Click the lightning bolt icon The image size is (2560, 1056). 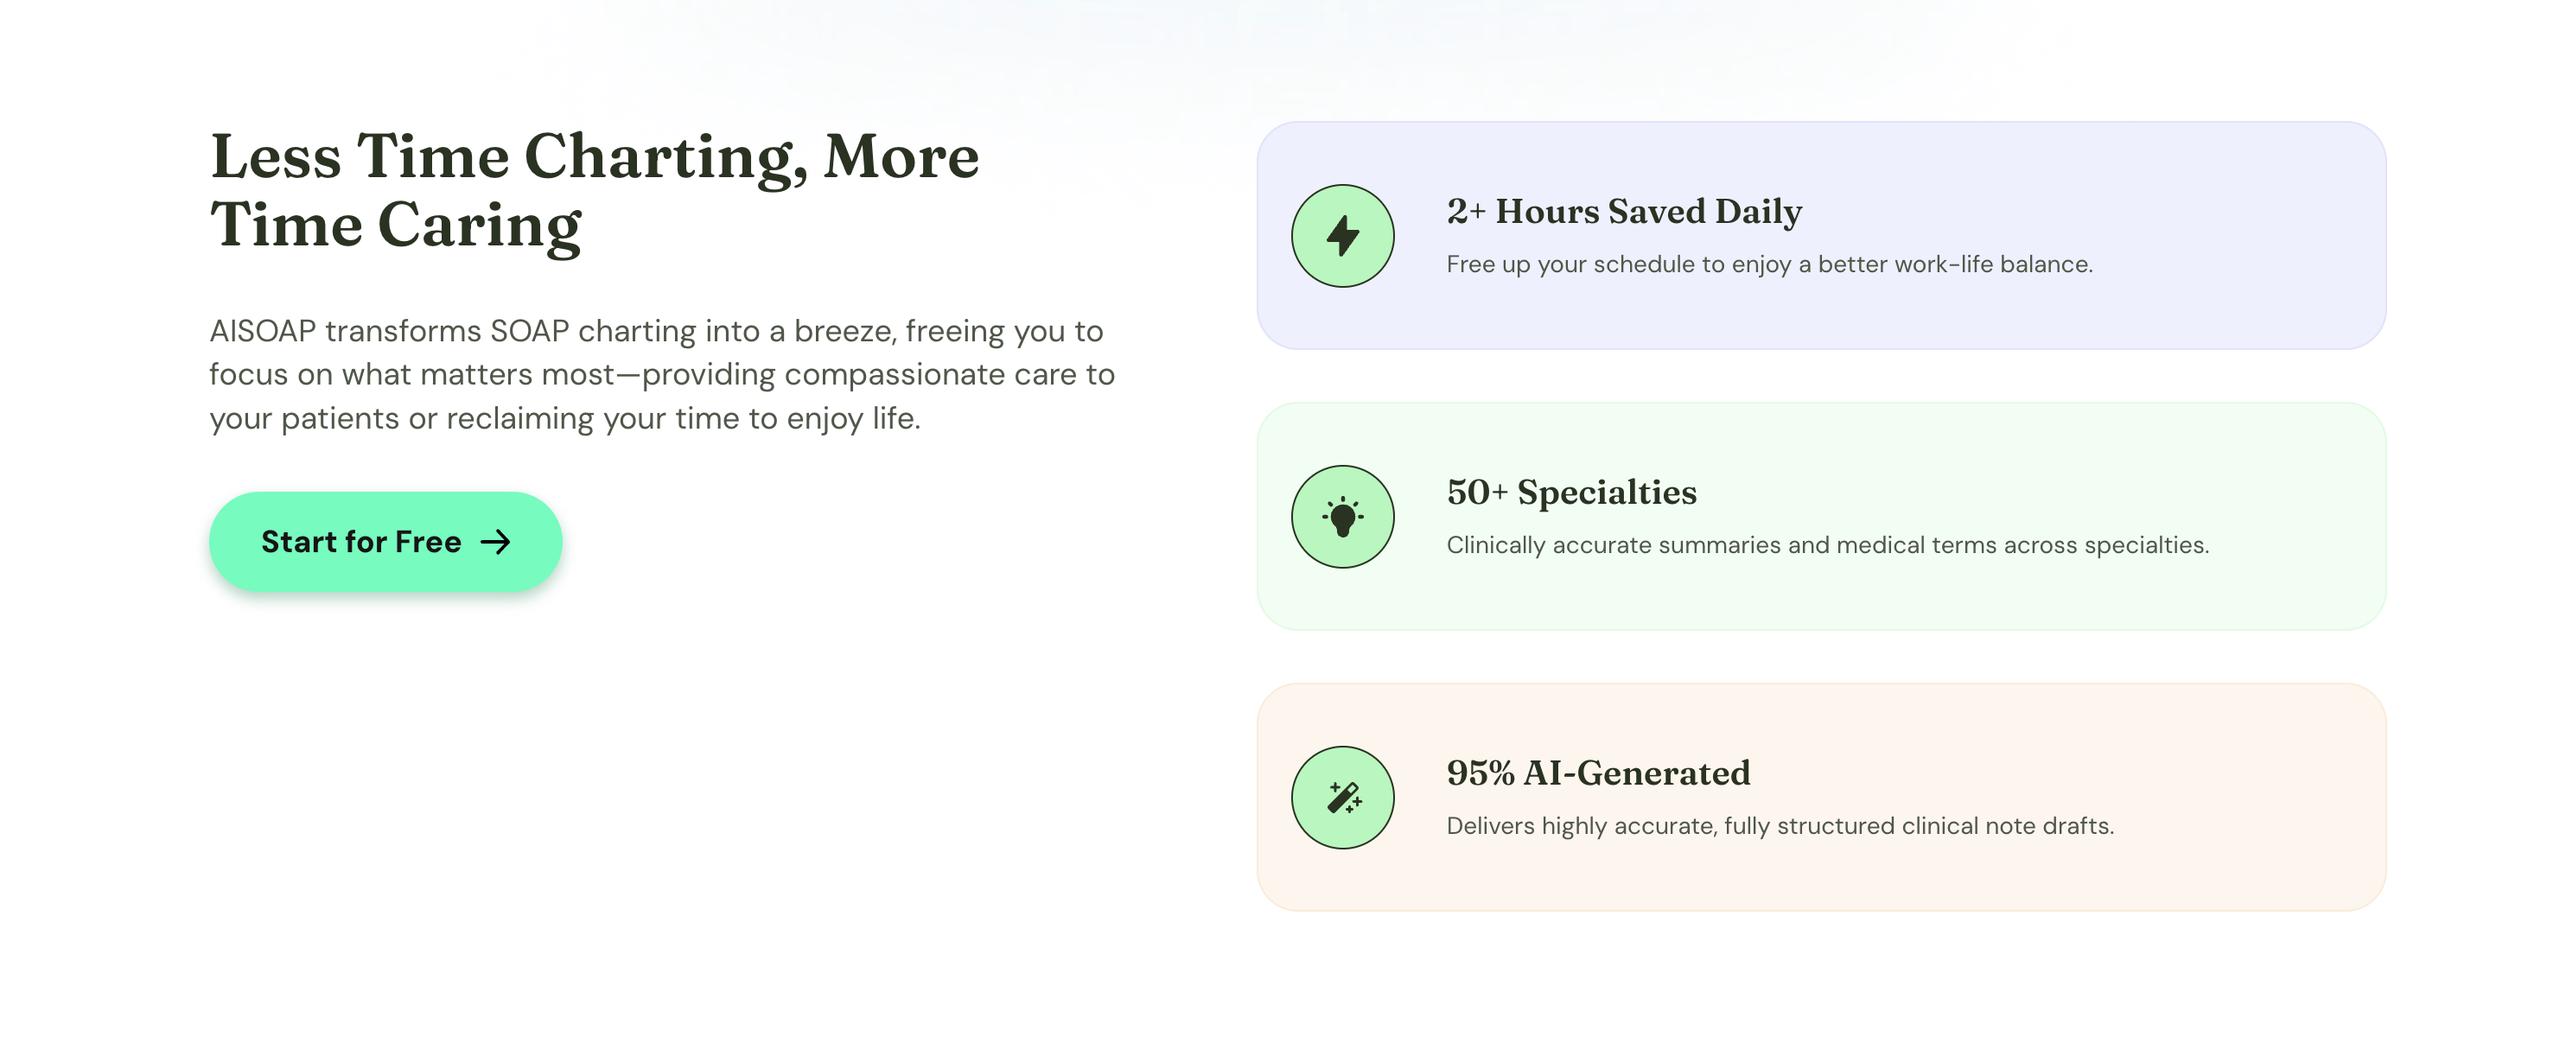coord(1342,236)
